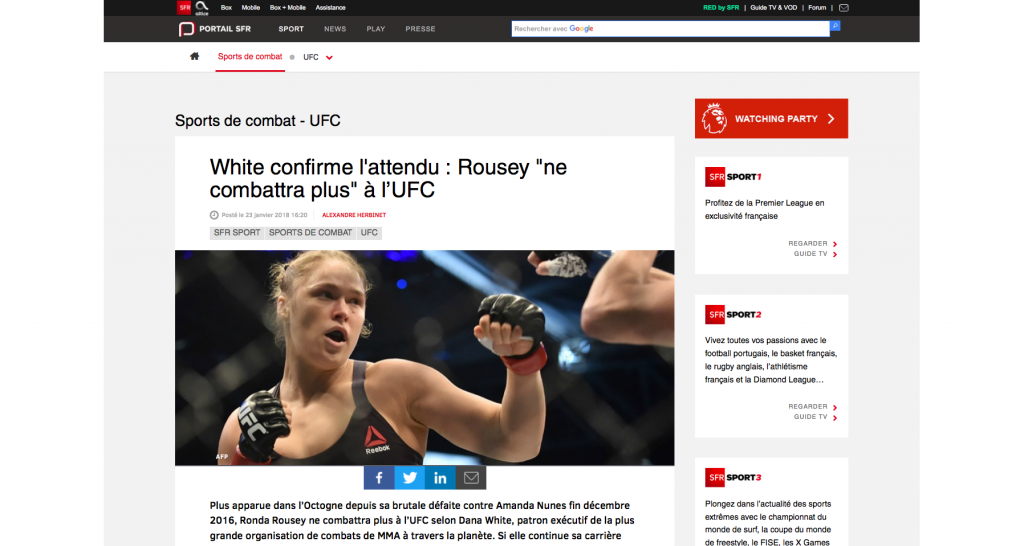Select the Sports de combat tab

[250, 57]
